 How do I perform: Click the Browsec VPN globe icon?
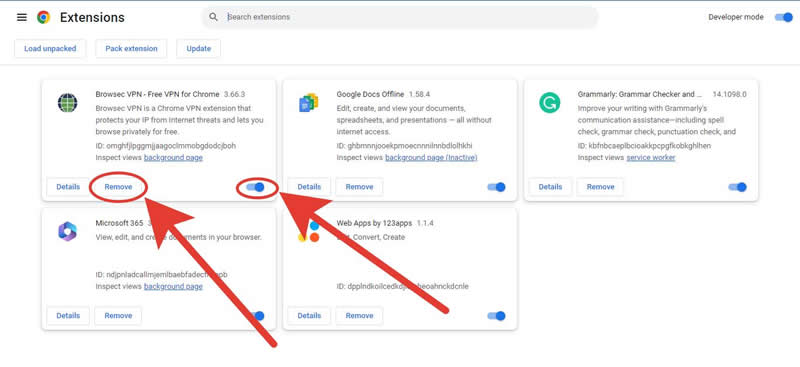coord(67,103)
